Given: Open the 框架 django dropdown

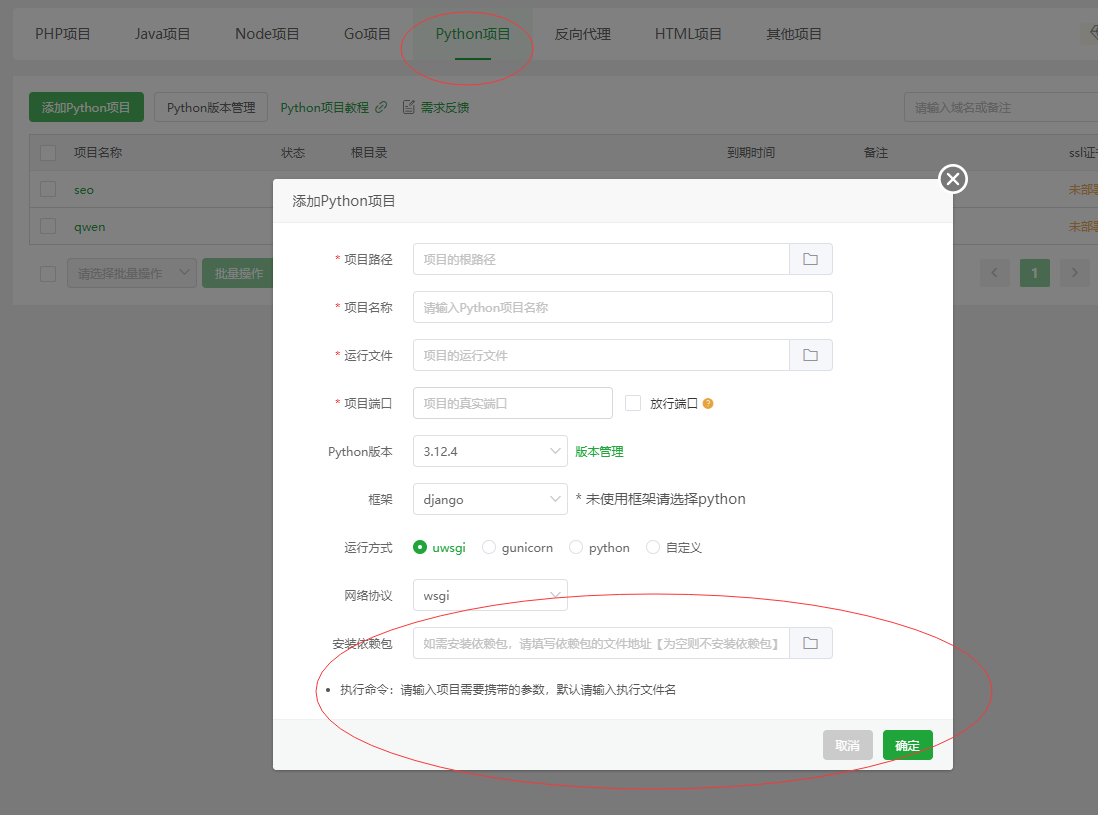Looking at the screenshot, I should click(490, 499).
